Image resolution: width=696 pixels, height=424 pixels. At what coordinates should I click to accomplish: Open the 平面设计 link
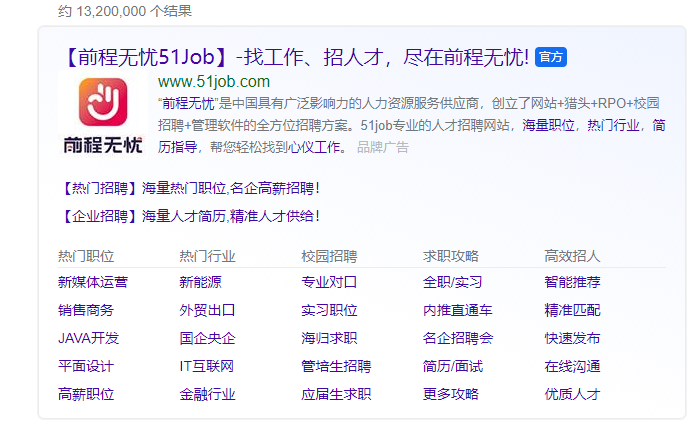(x=86, y=366)
